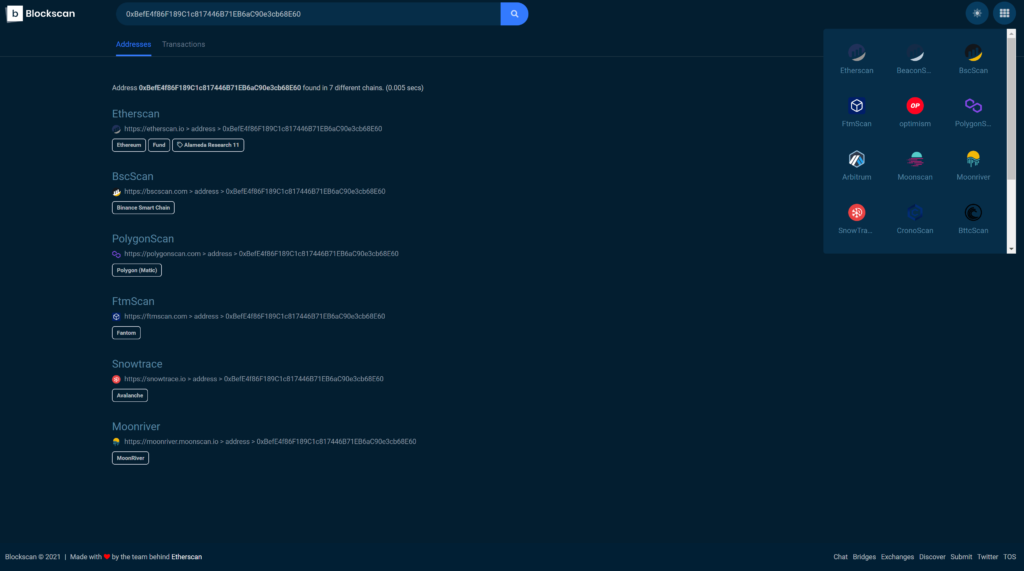The image size is (1024, 571).
Task: Switch to the Addresses tab
Action: [133, 44]
